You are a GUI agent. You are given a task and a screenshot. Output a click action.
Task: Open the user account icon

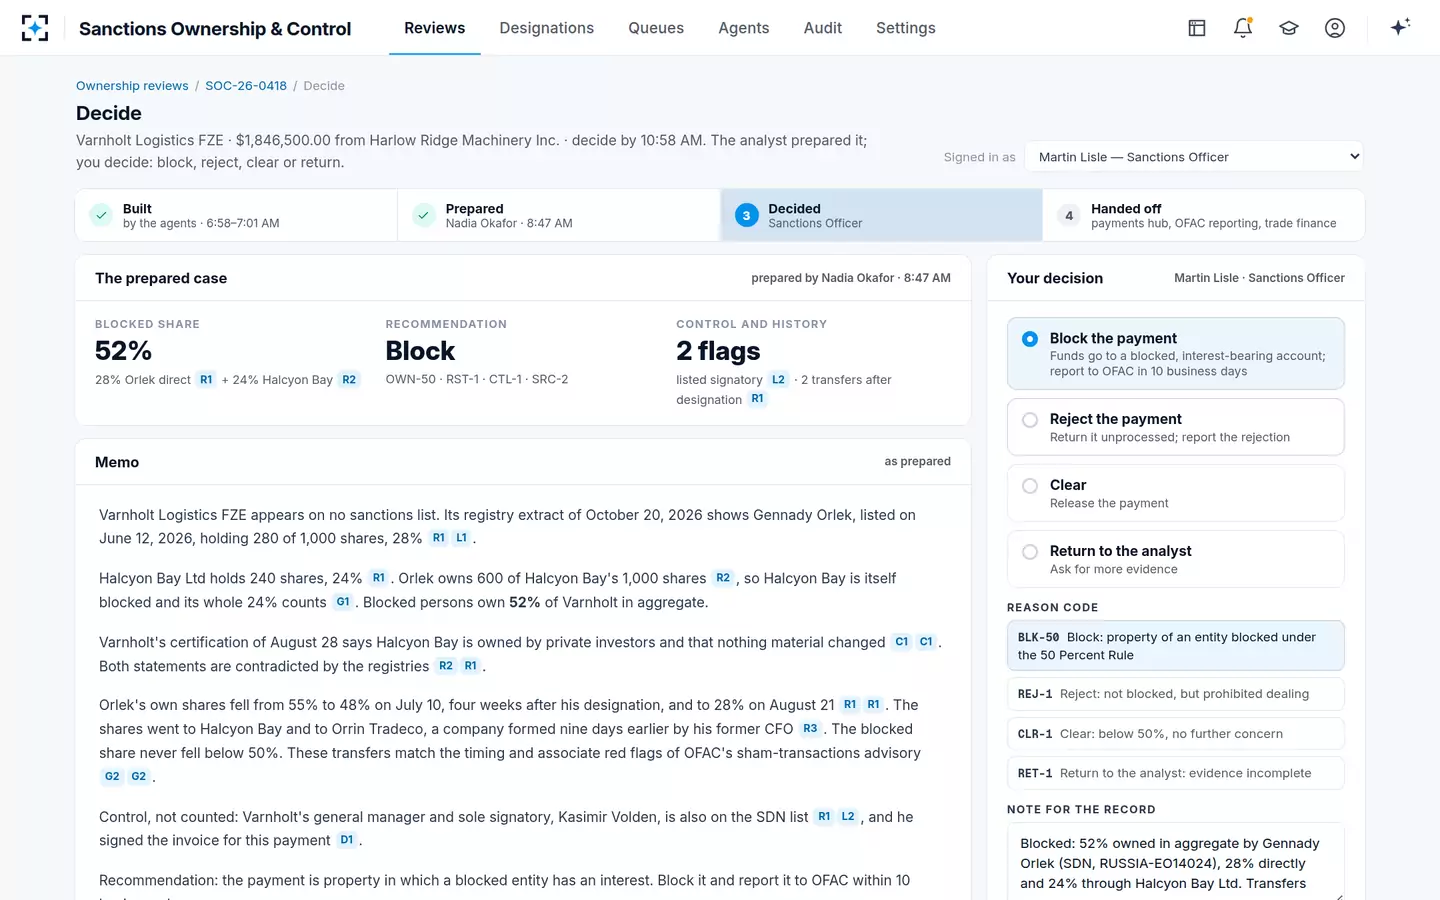pos(1335,28)
